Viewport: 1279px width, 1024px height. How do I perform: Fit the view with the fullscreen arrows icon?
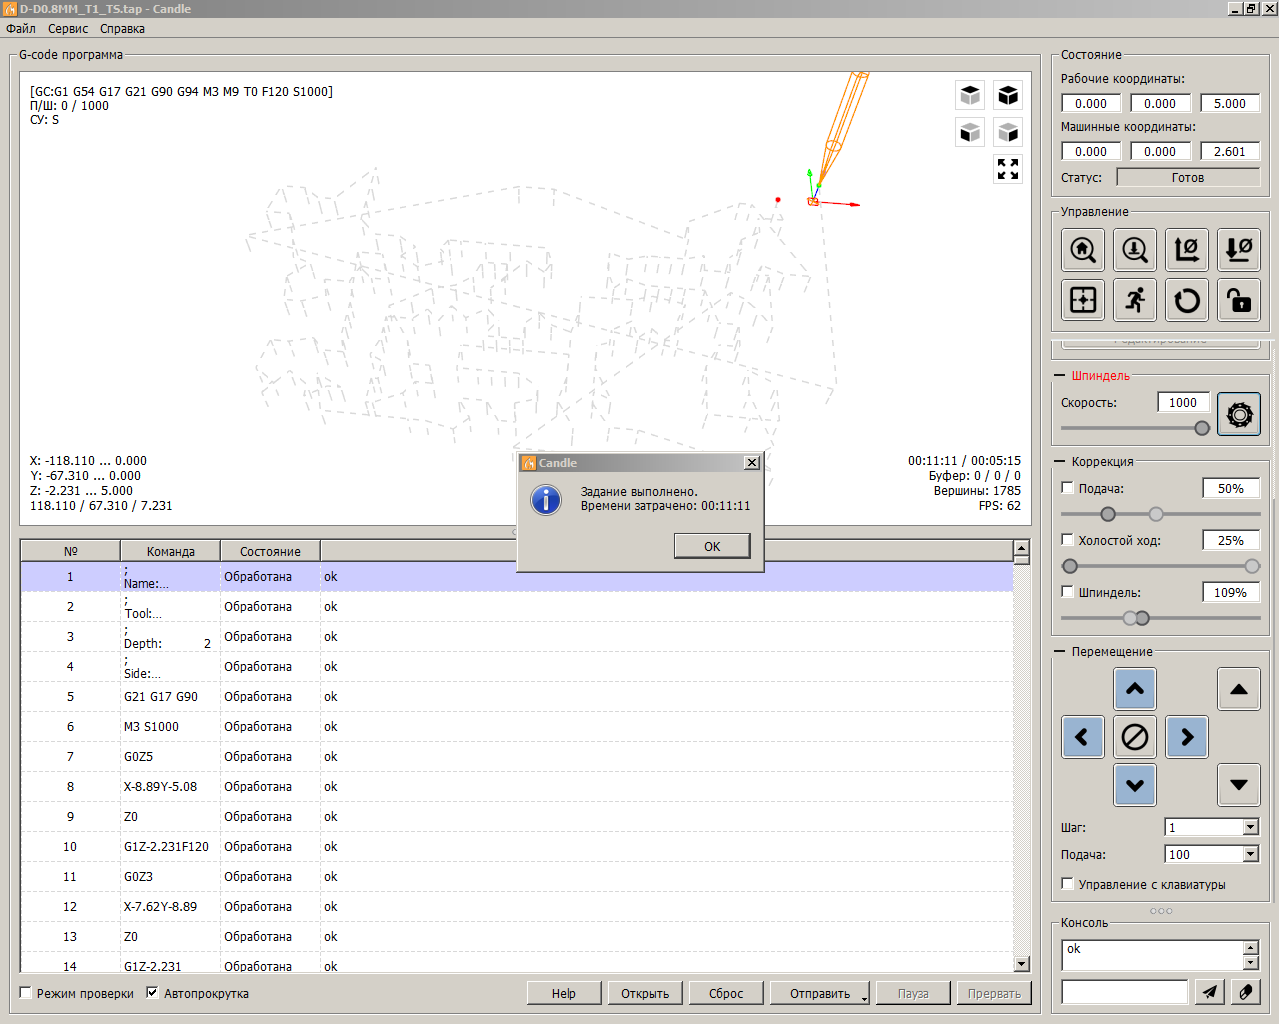click(1008, 169)
